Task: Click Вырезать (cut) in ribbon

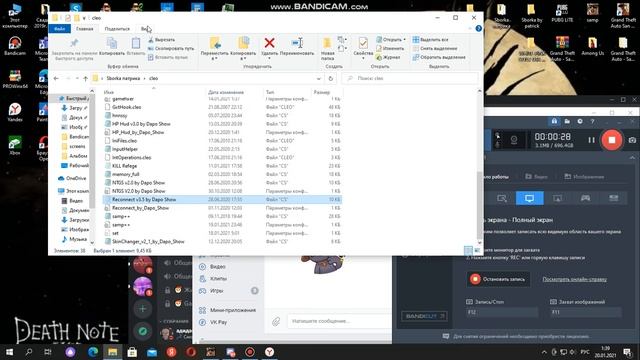Action: [161, 40]
